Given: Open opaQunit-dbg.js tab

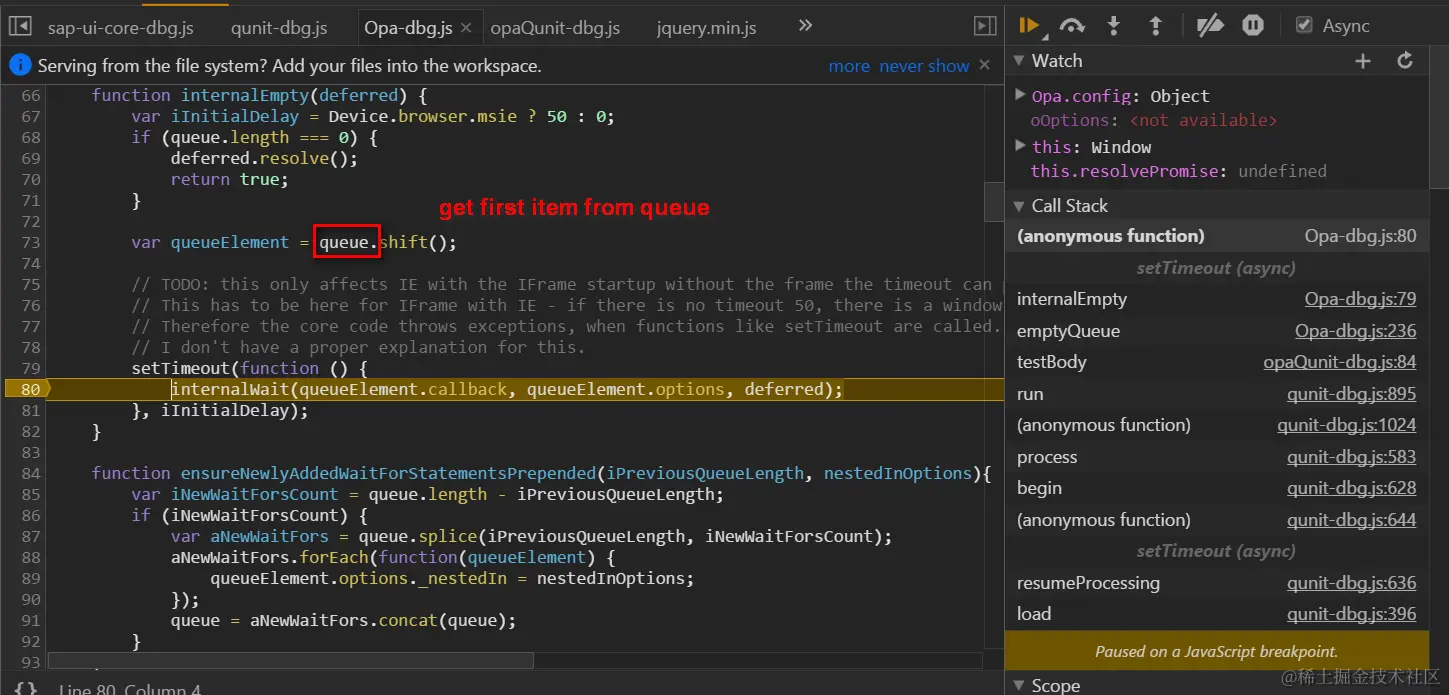Looking at the screenshot, I should [555, 28].
